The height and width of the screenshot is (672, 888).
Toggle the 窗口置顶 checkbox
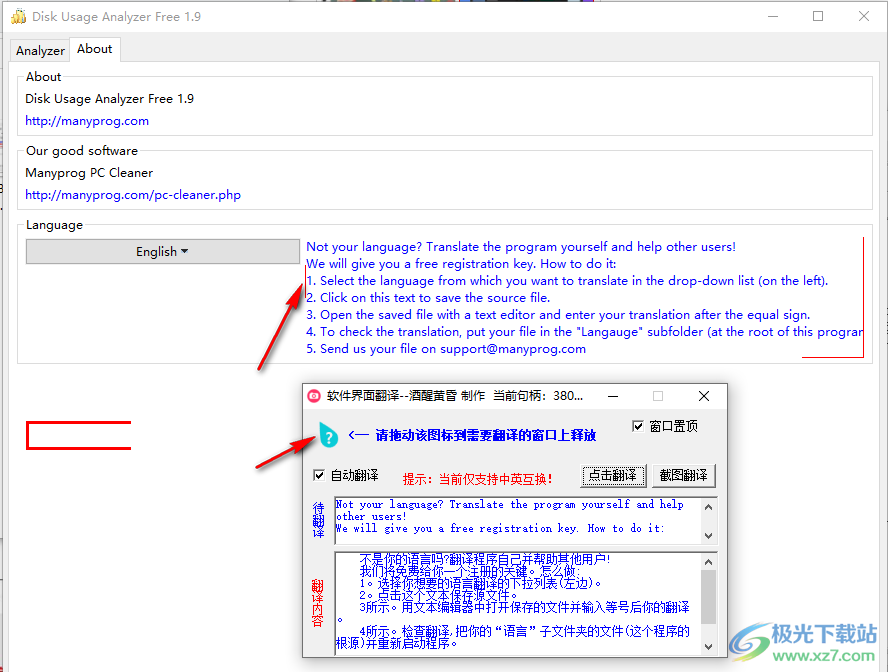click(x=639, y=427)
